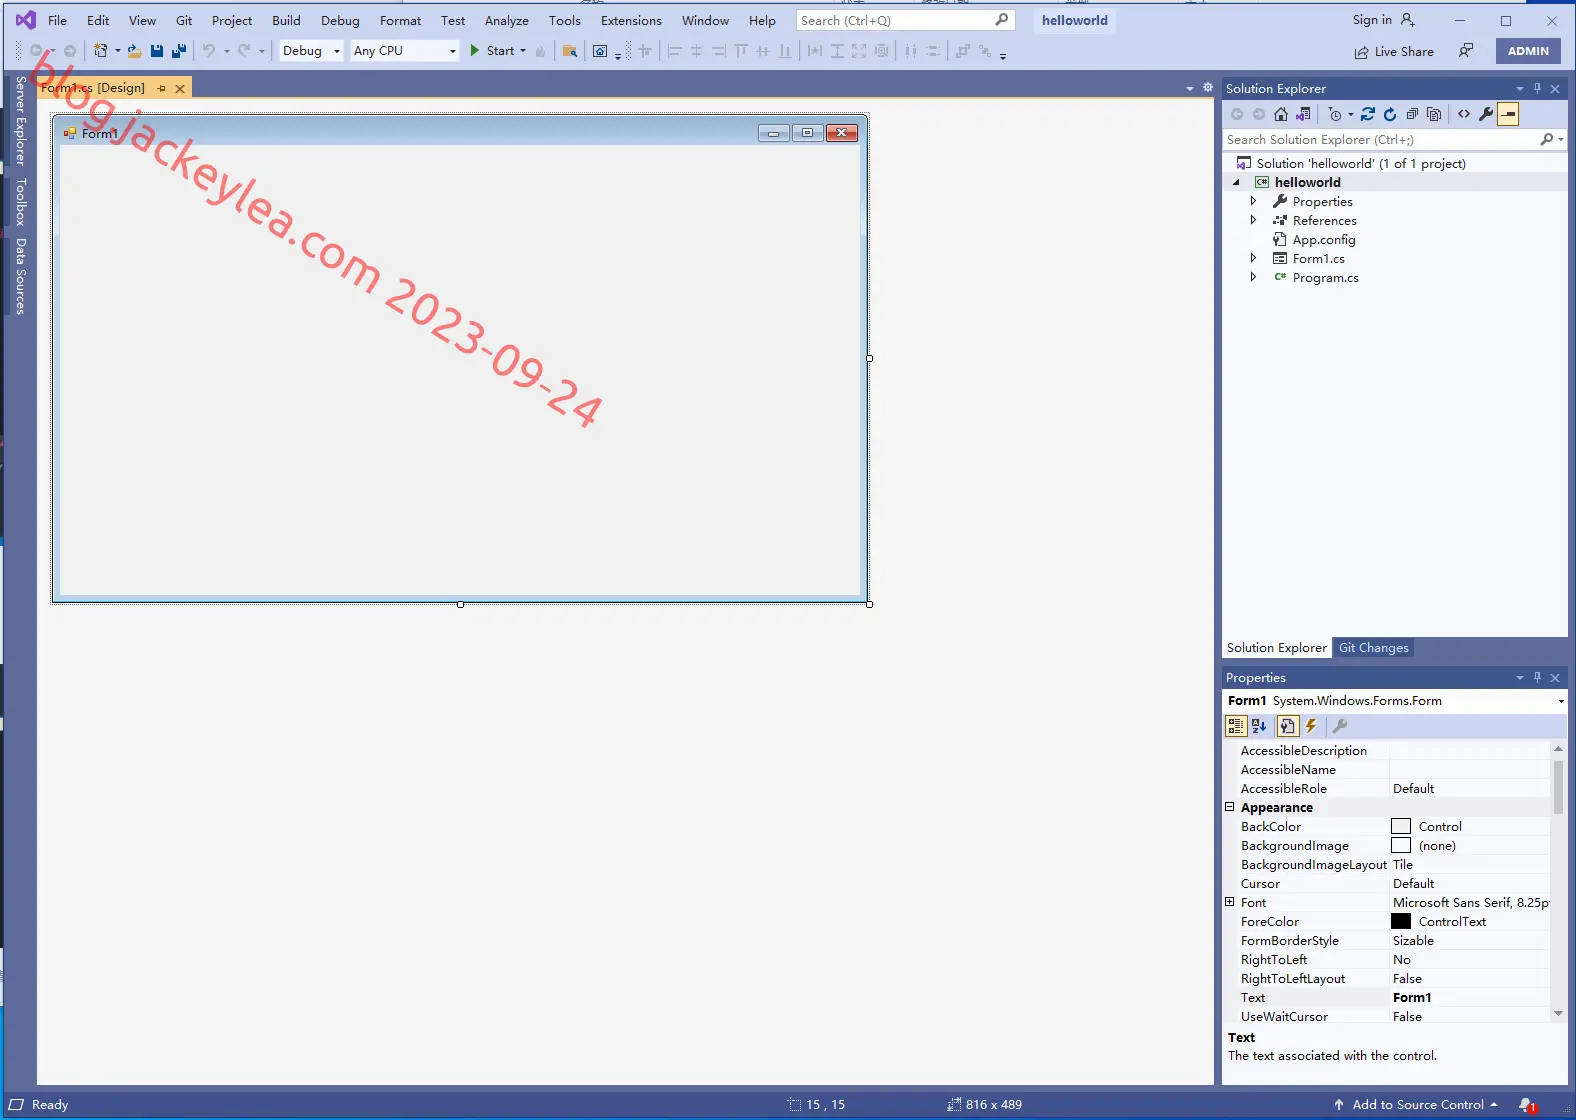Click the View Code brackets icon
Image resolution: width=1576 pixels, height=1120 pixels.
coord(1464,114)
